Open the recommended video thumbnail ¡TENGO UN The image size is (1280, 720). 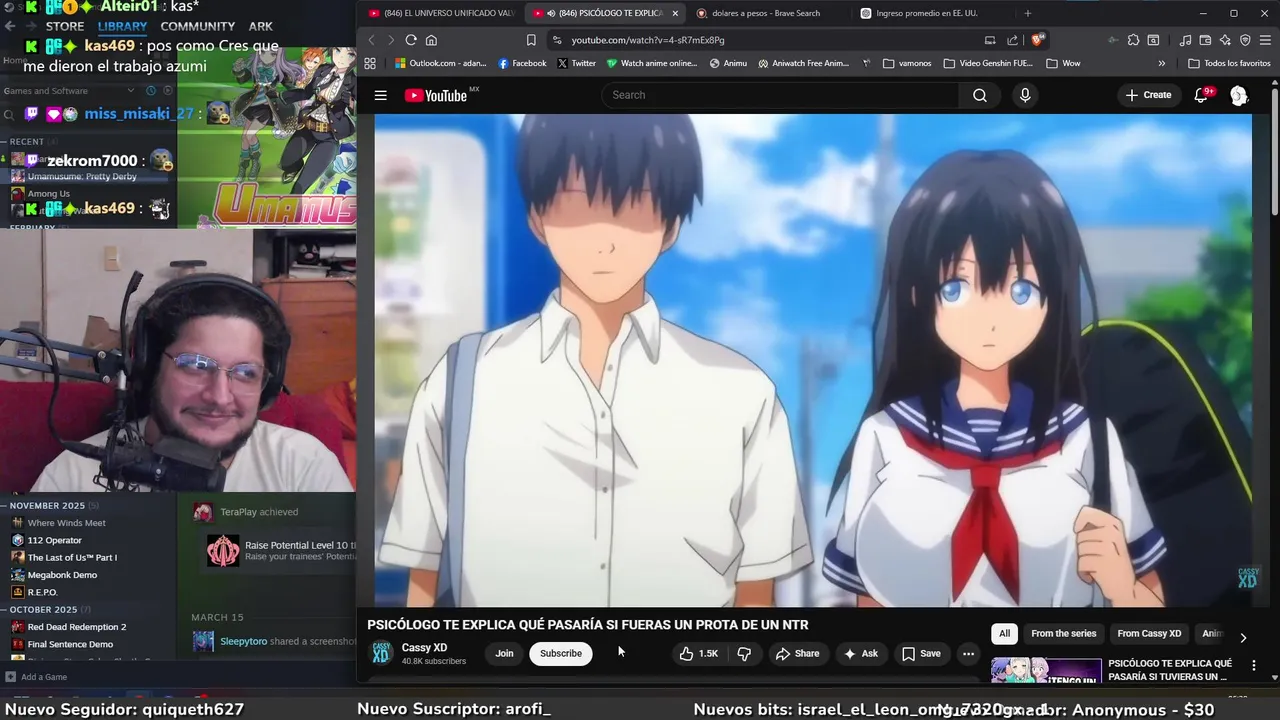tap(1046, 670)
